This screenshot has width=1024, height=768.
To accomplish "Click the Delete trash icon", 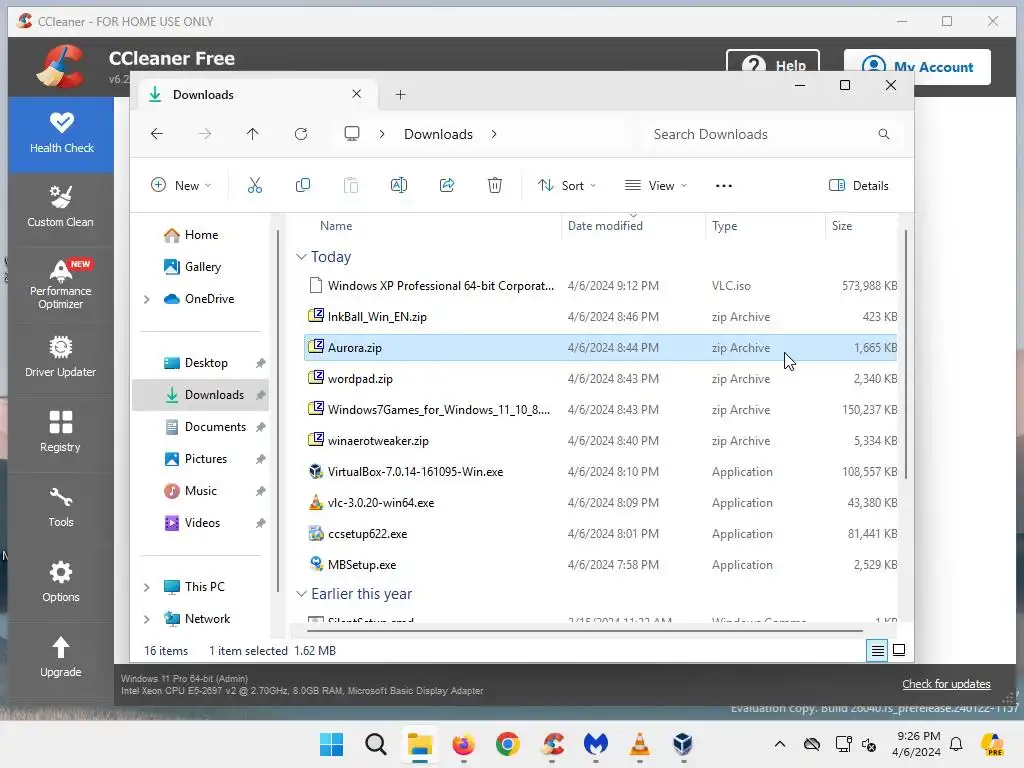I will 495,185.
